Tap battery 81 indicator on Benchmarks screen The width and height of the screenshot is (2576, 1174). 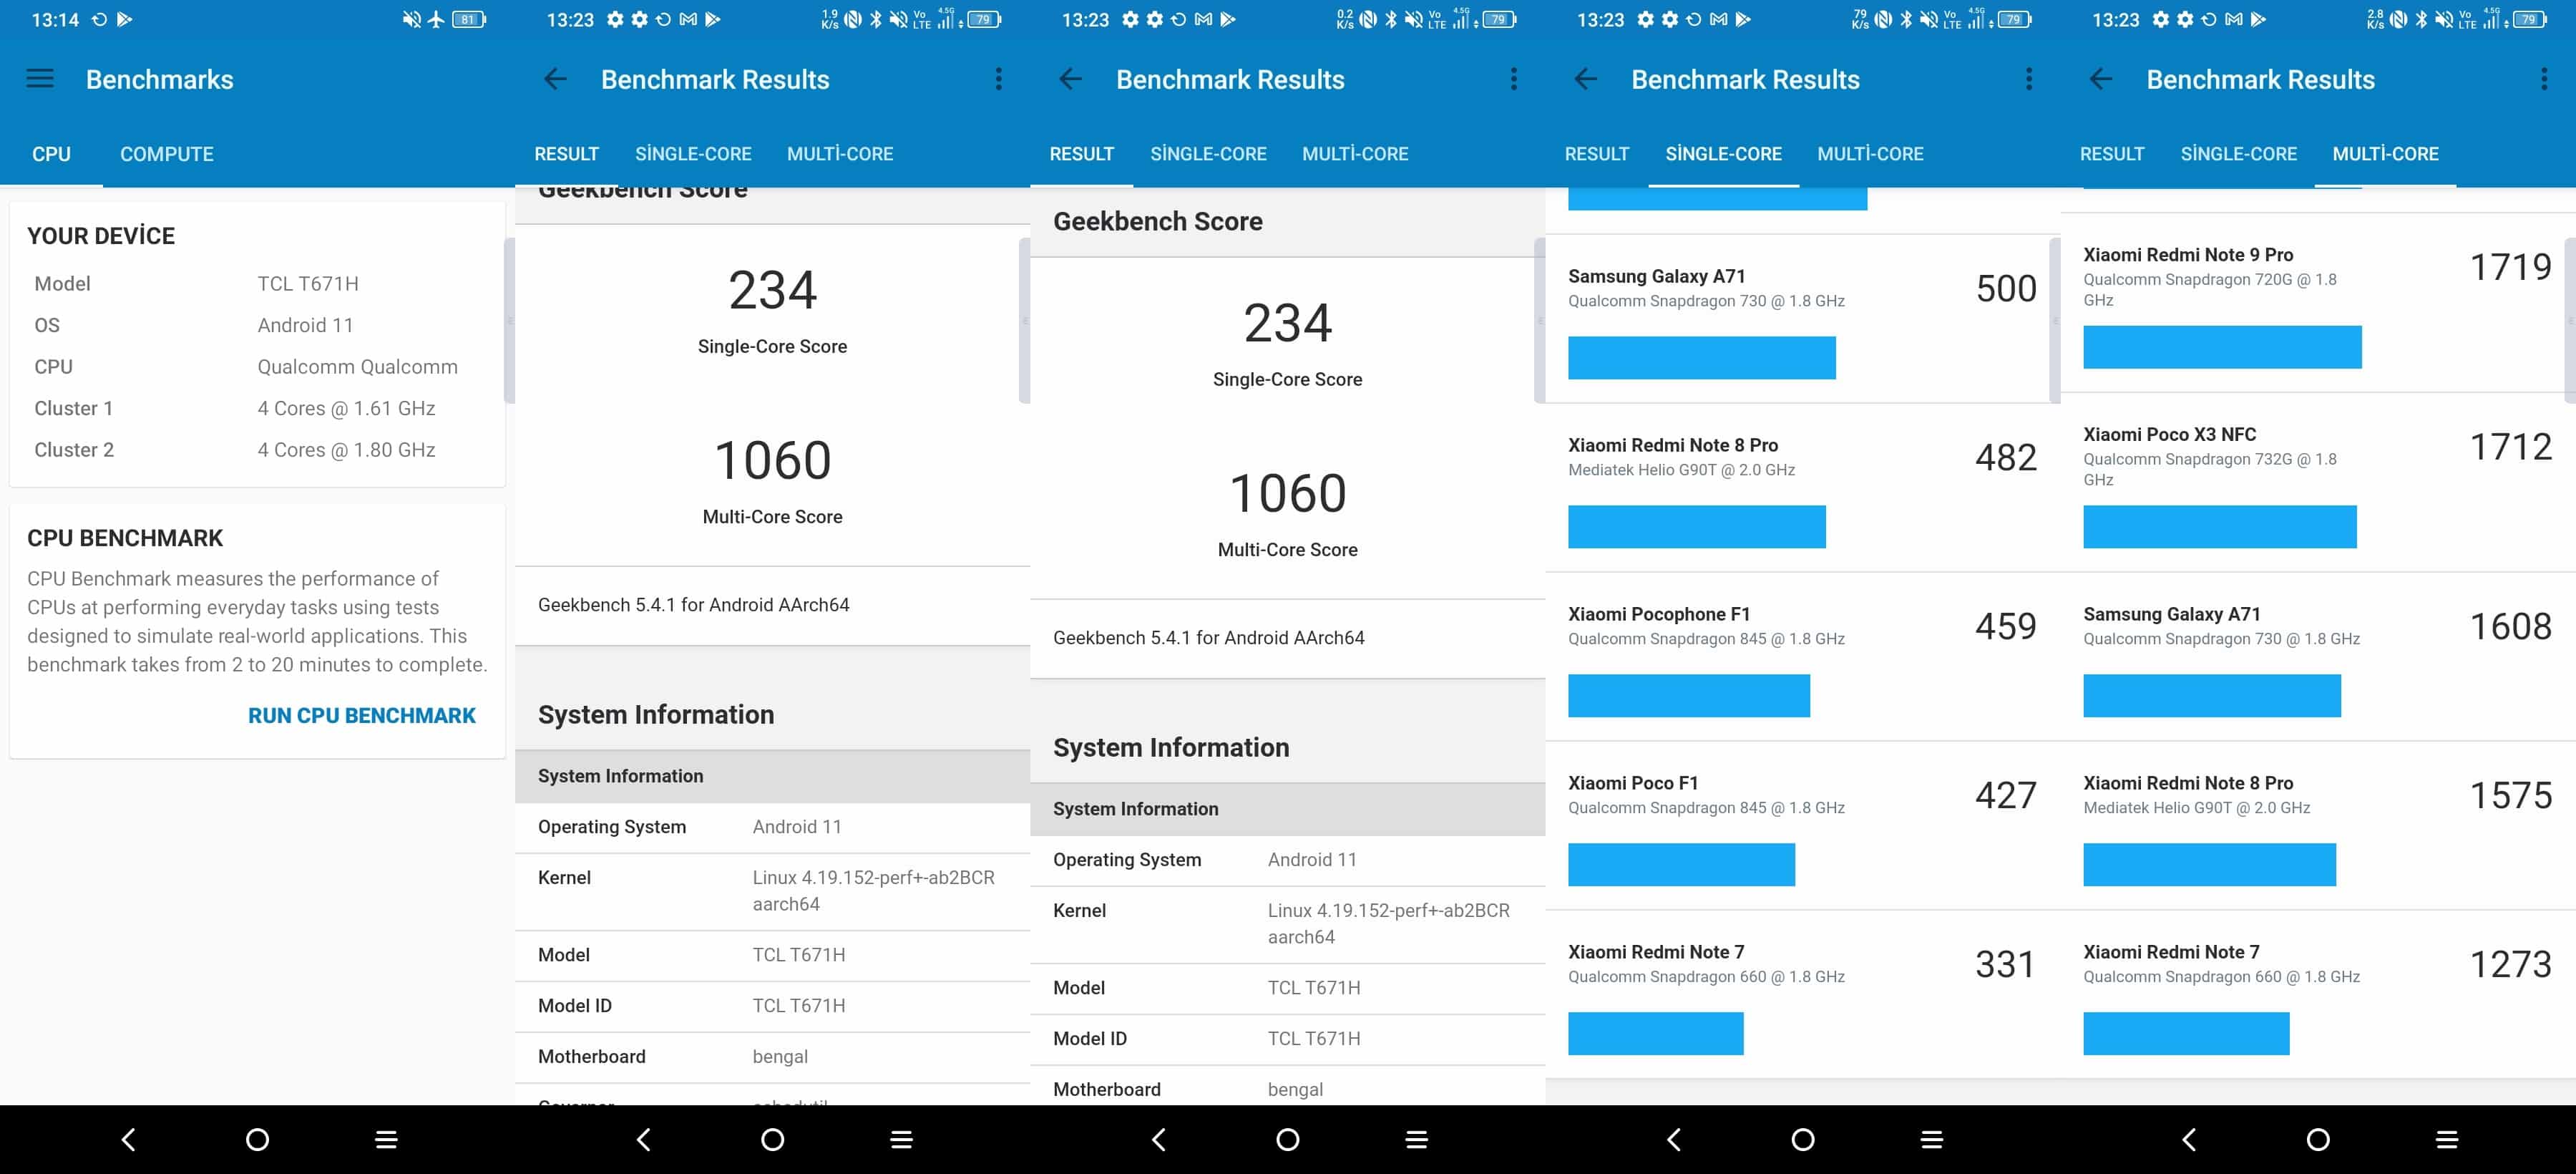469,19
